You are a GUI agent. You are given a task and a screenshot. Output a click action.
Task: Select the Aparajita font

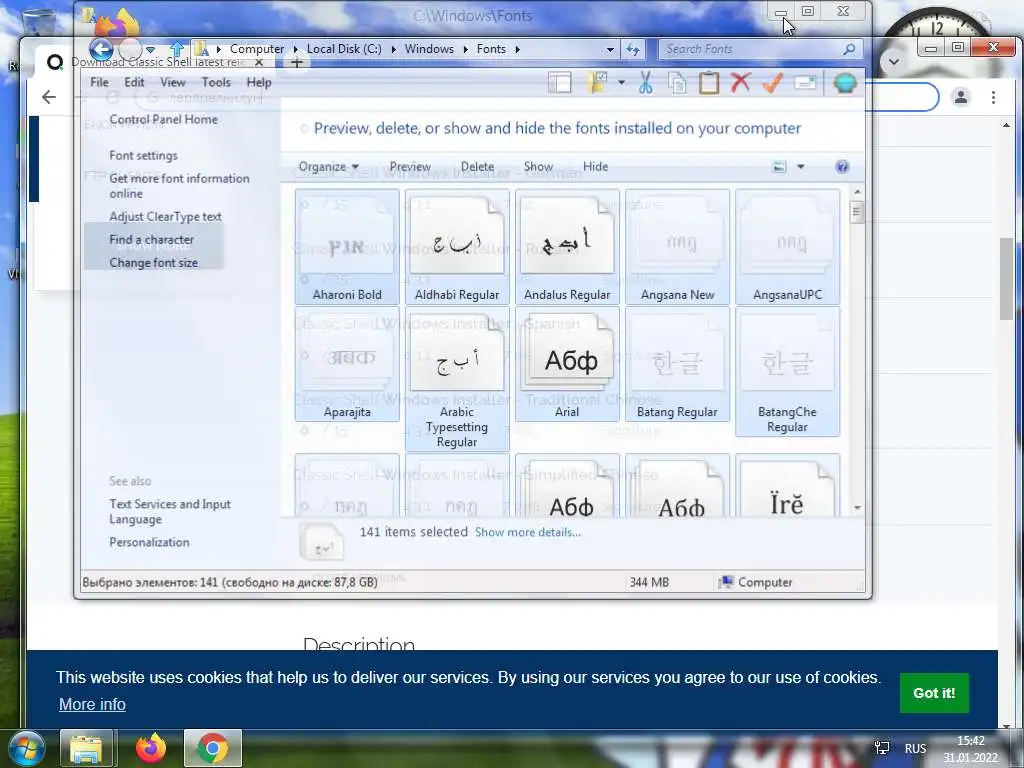(347, 364)
